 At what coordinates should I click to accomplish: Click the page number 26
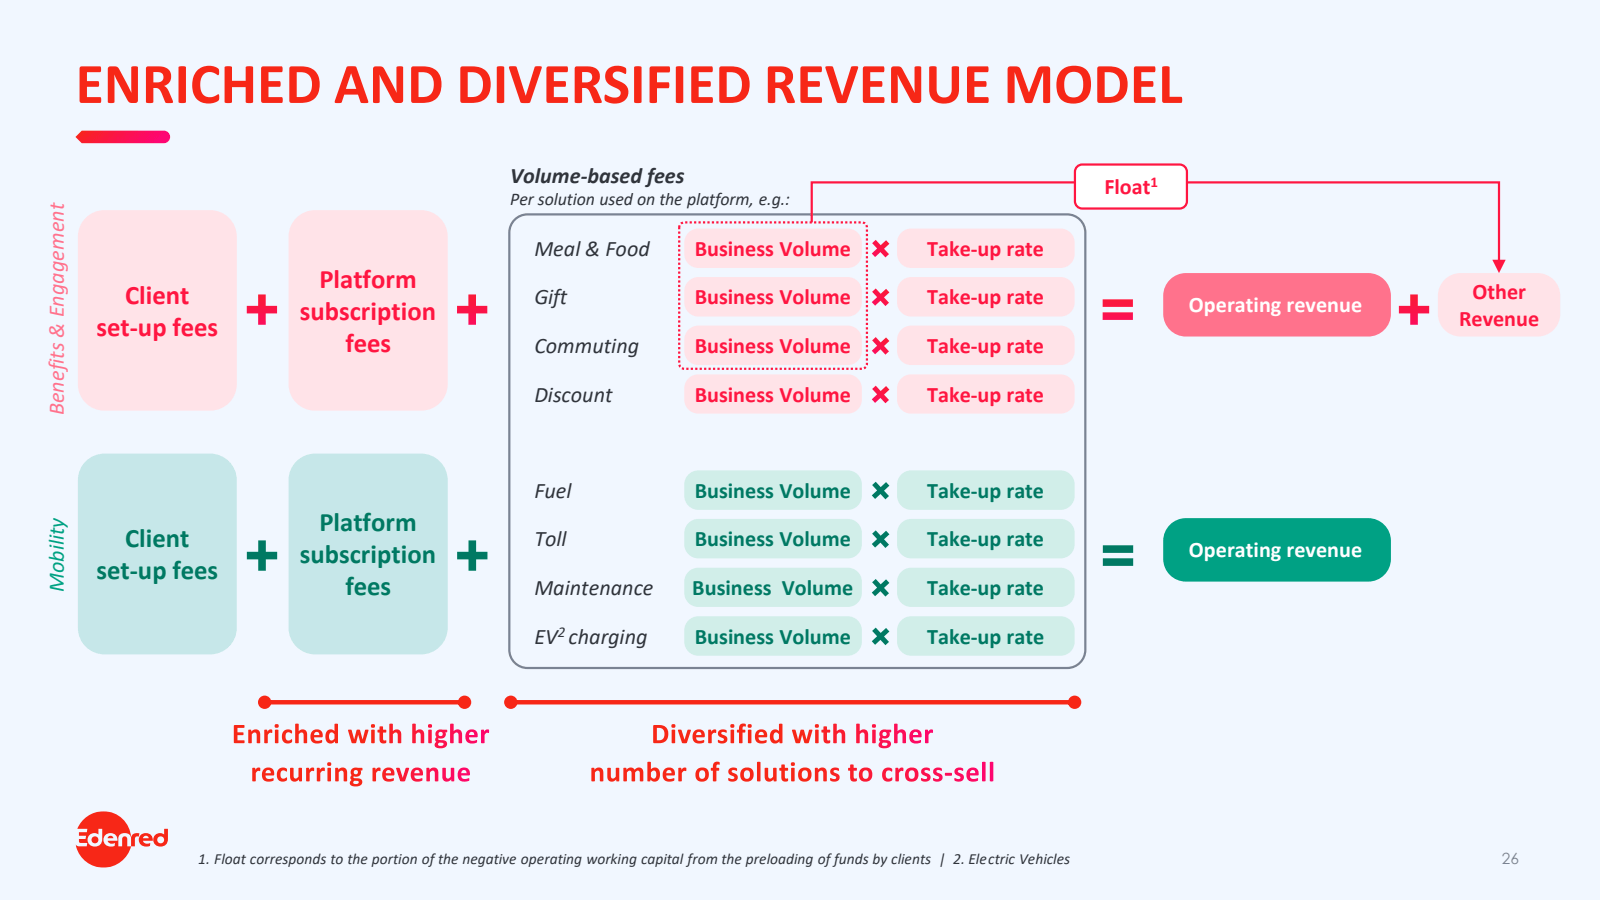click(1510, 859)
